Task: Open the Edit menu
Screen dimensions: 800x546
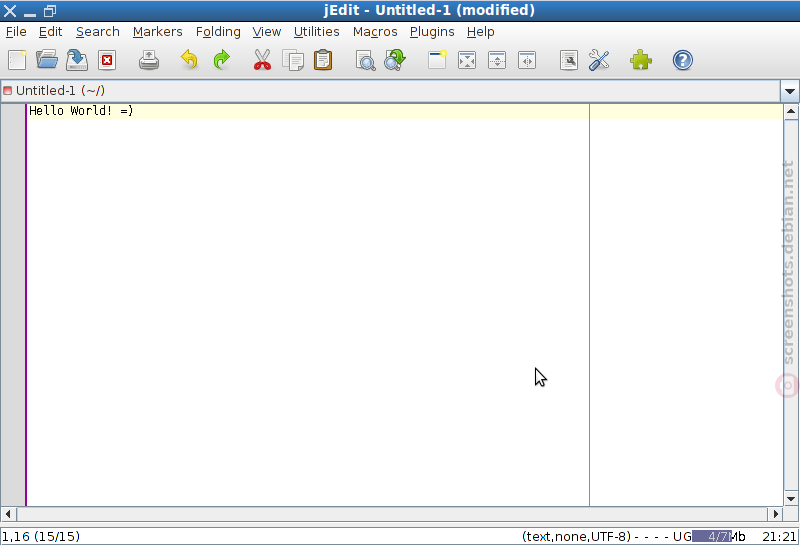Action: point(51,32)
